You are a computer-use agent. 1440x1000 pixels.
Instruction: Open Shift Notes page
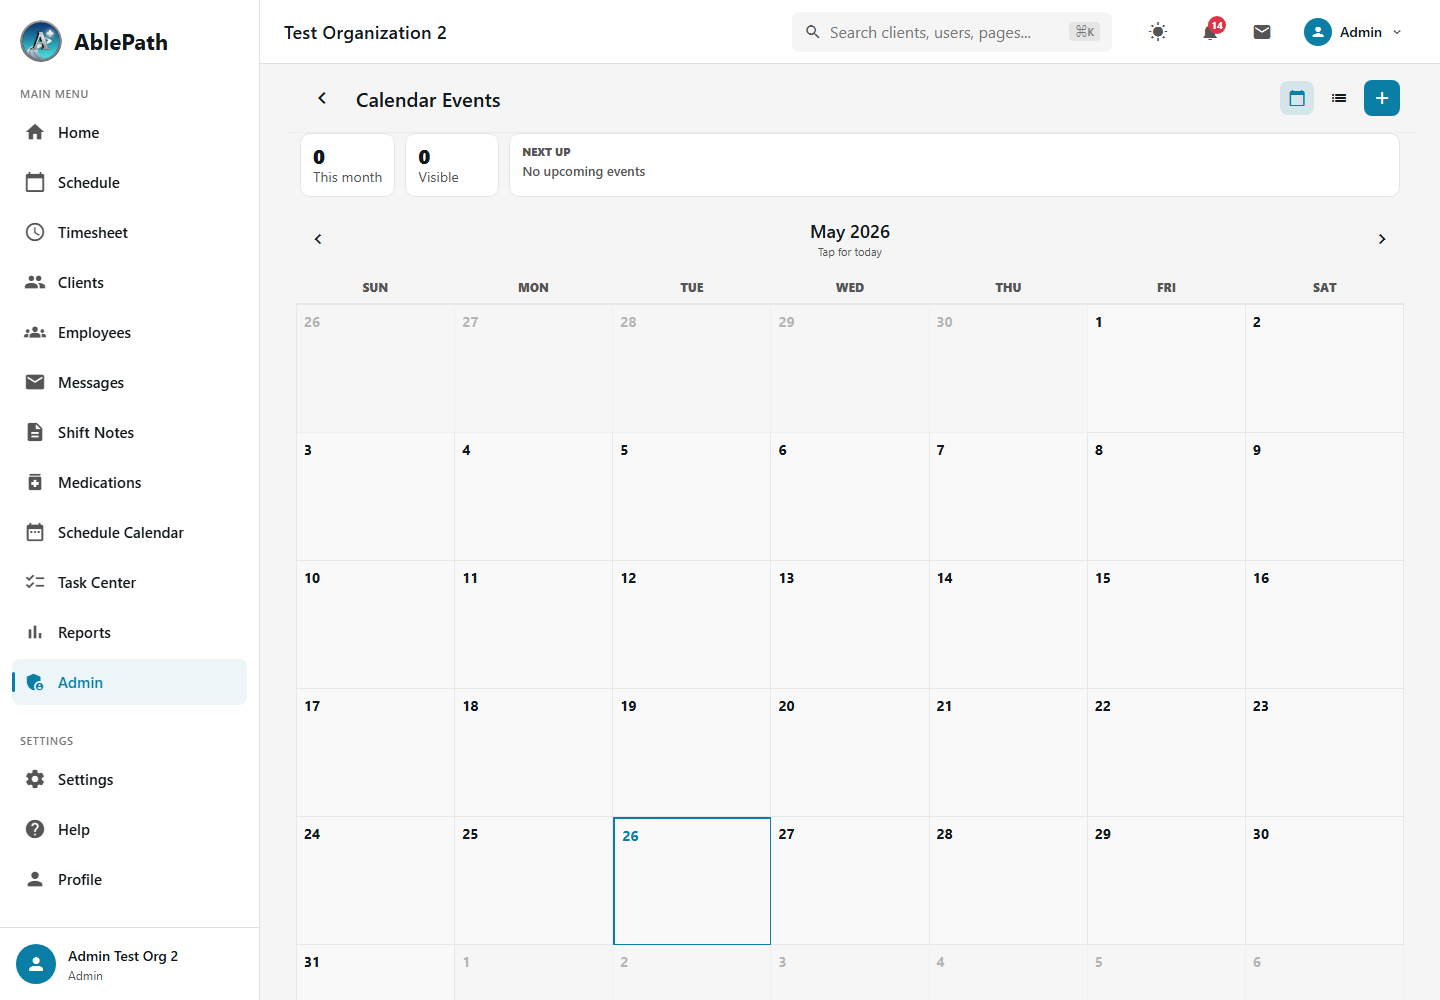click(x=129, y=432)
